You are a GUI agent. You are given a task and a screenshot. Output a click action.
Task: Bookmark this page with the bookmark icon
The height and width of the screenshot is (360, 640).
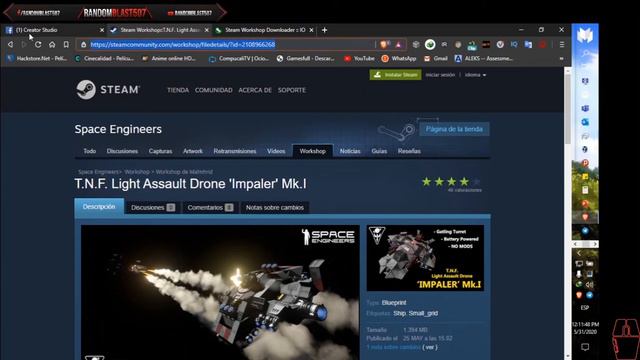(66, 44)
